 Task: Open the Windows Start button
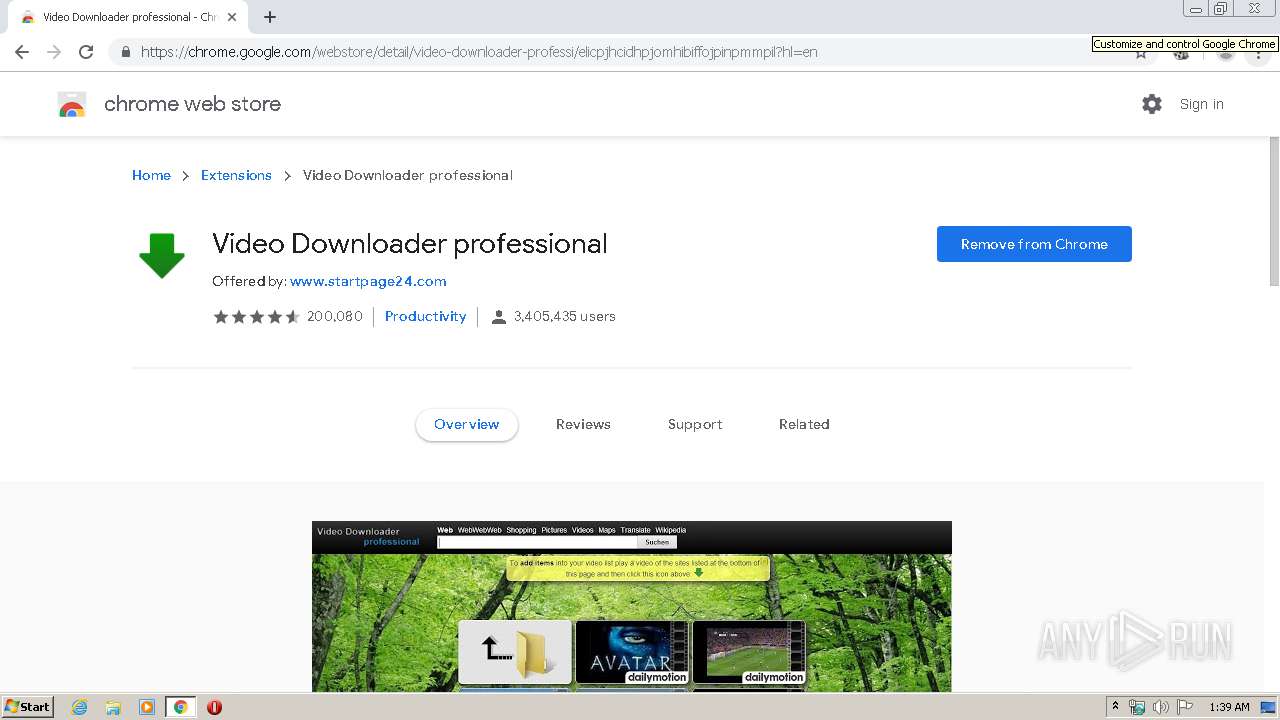point(28,707)
